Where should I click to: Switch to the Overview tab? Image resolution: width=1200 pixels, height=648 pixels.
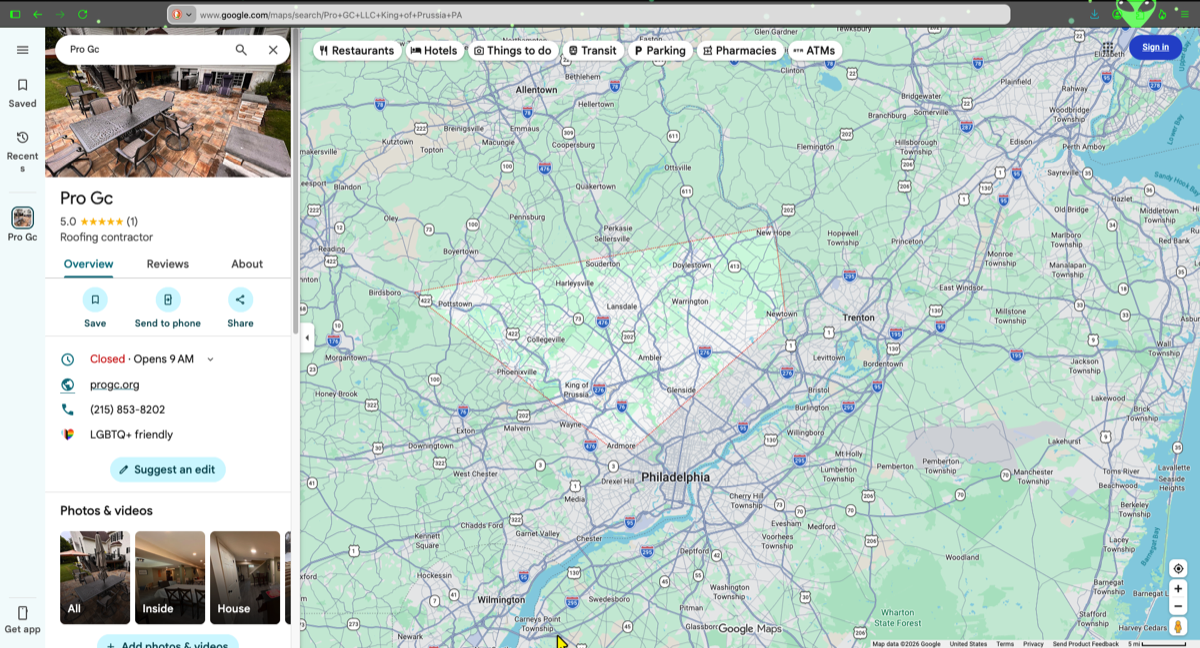pos(88,264)
